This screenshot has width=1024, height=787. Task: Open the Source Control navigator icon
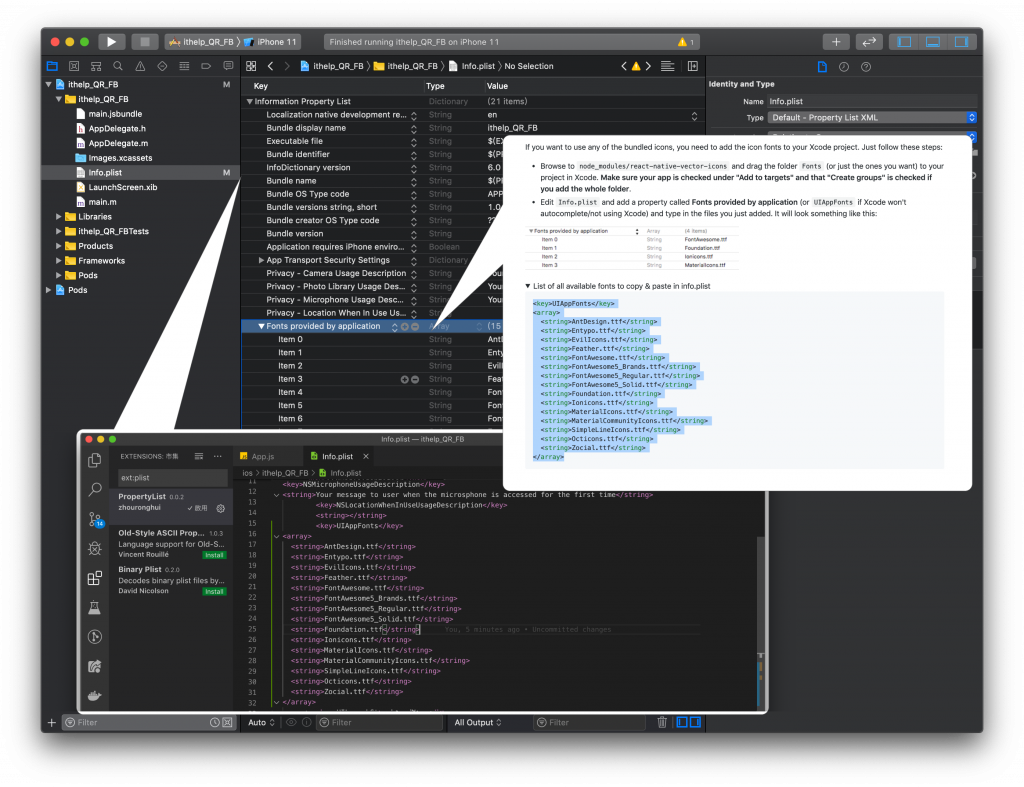coord(74,66)
